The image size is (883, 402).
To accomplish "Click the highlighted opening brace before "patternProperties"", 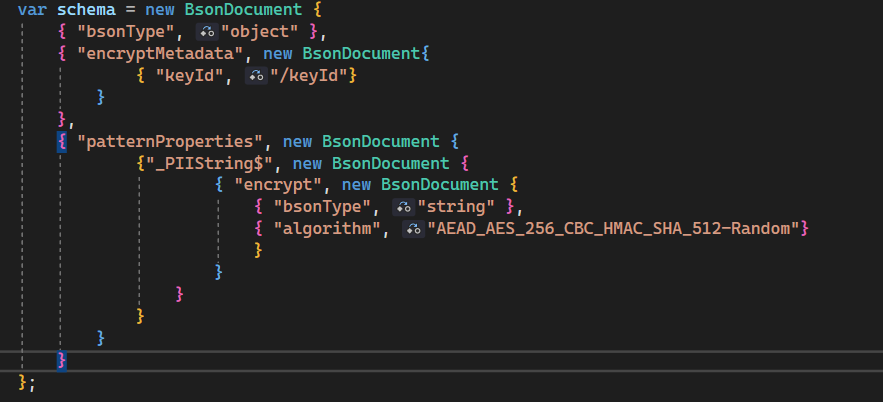I will 62,140.
